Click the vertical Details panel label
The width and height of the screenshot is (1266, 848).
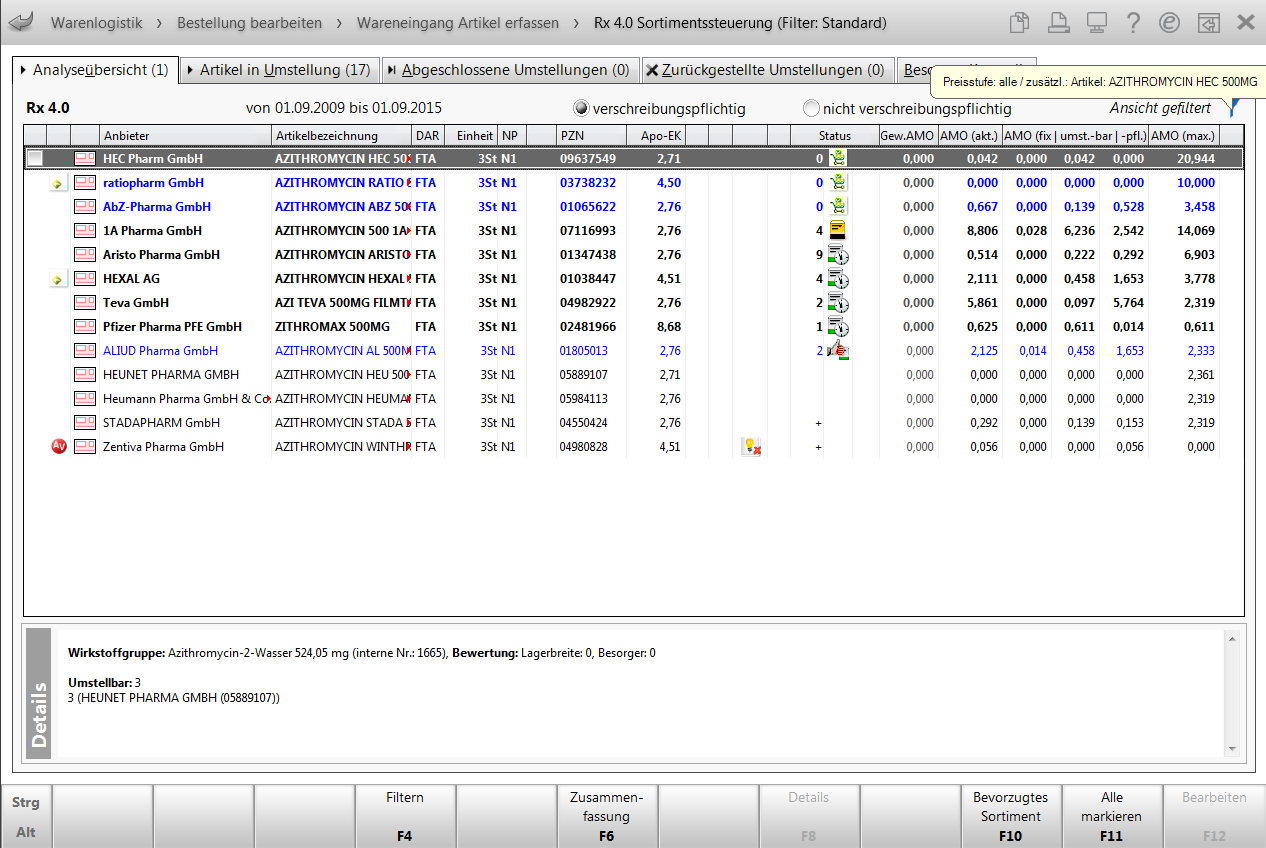coord(40,692)
